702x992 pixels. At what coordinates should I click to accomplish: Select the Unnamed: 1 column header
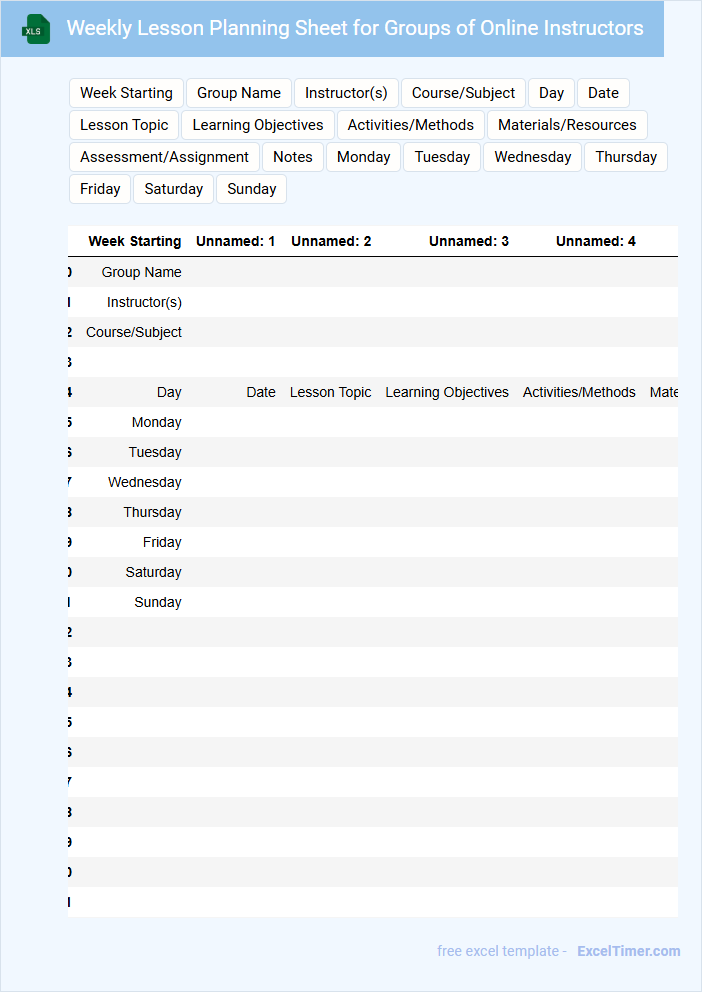[235, 241]
